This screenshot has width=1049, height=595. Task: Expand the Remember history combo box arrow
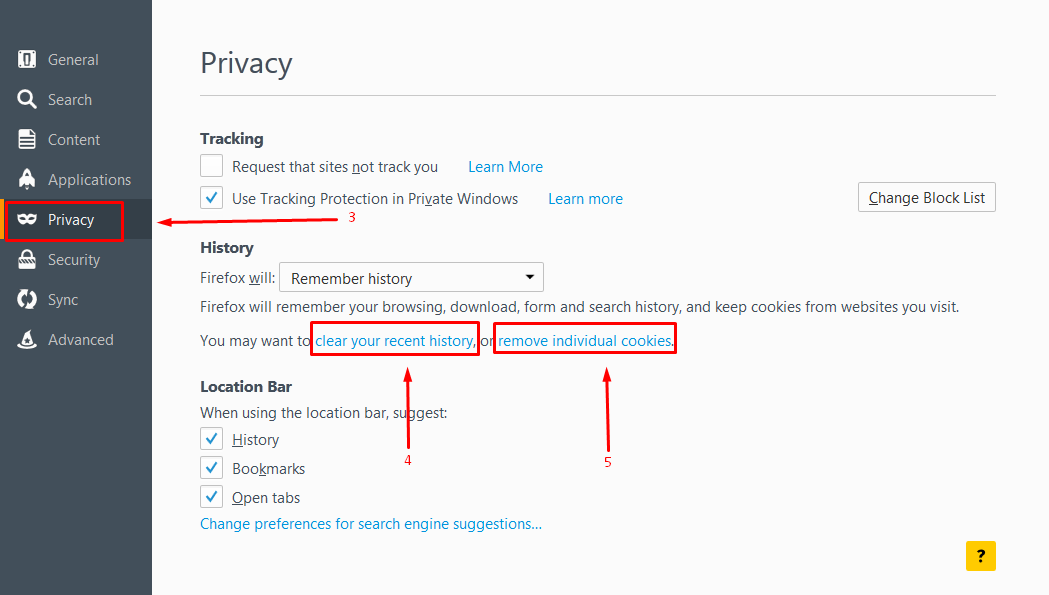click(529, 277)
